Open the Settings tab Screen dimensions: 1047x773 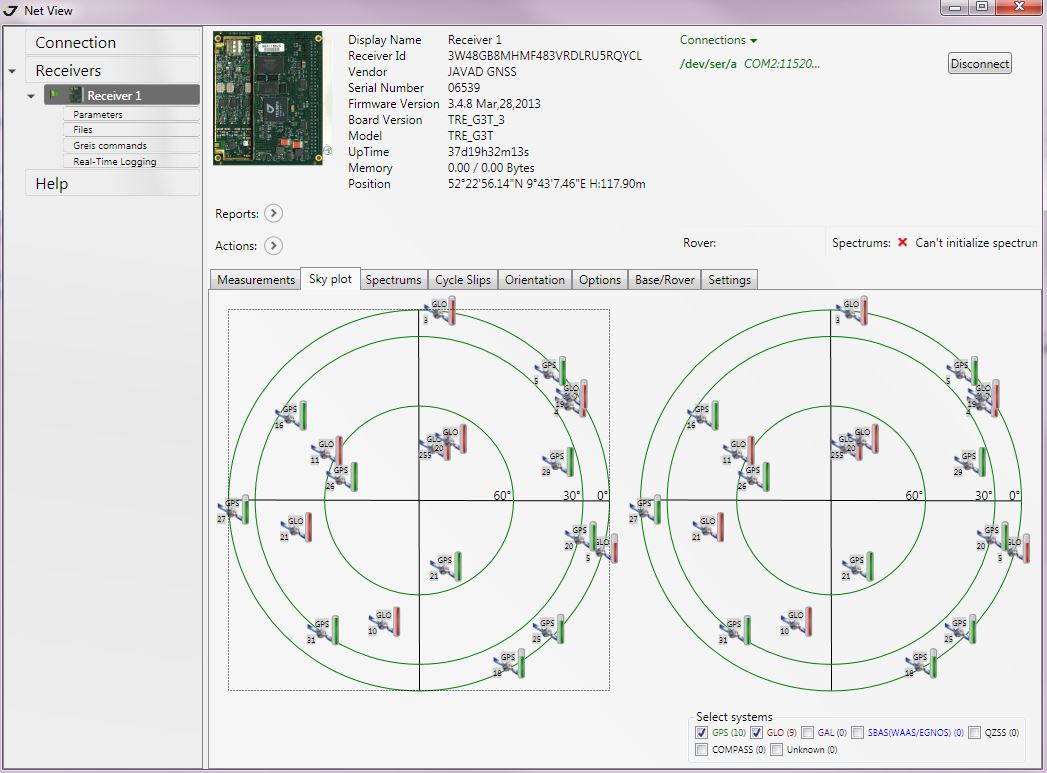tap(729, 280)
